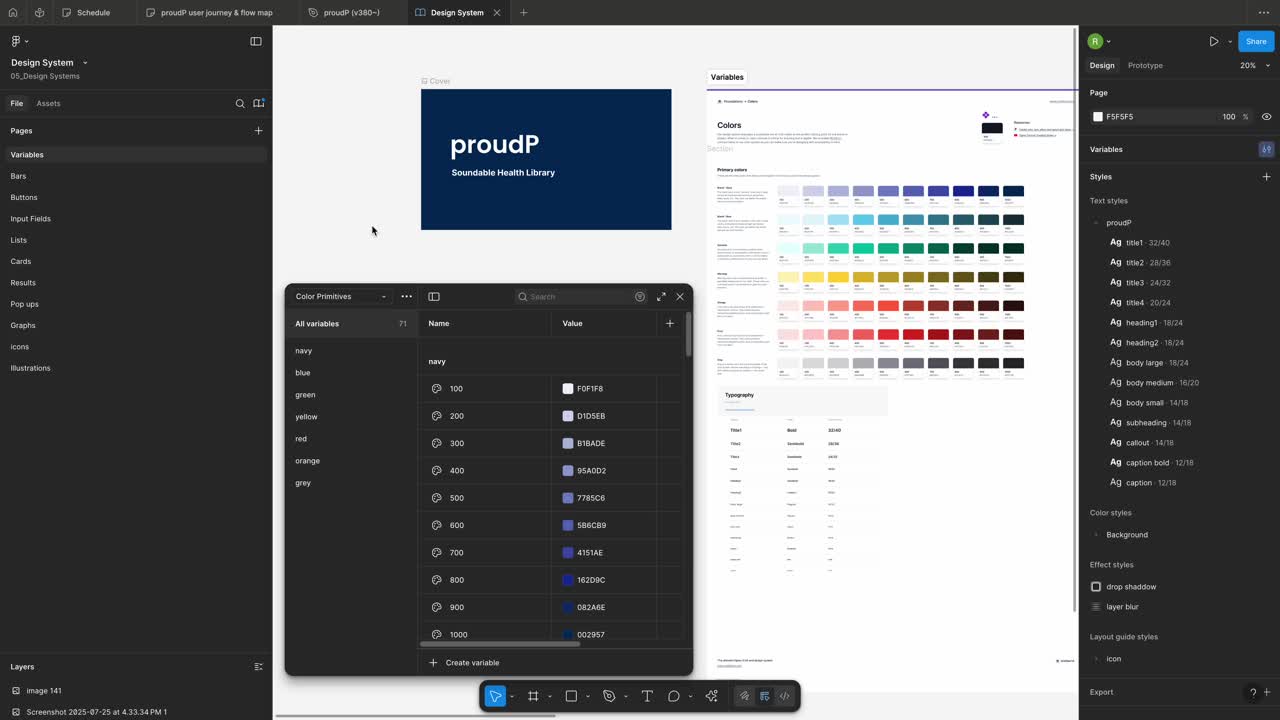
Task: Search the file with magnifier icon
Action: (x=240, y=103)
